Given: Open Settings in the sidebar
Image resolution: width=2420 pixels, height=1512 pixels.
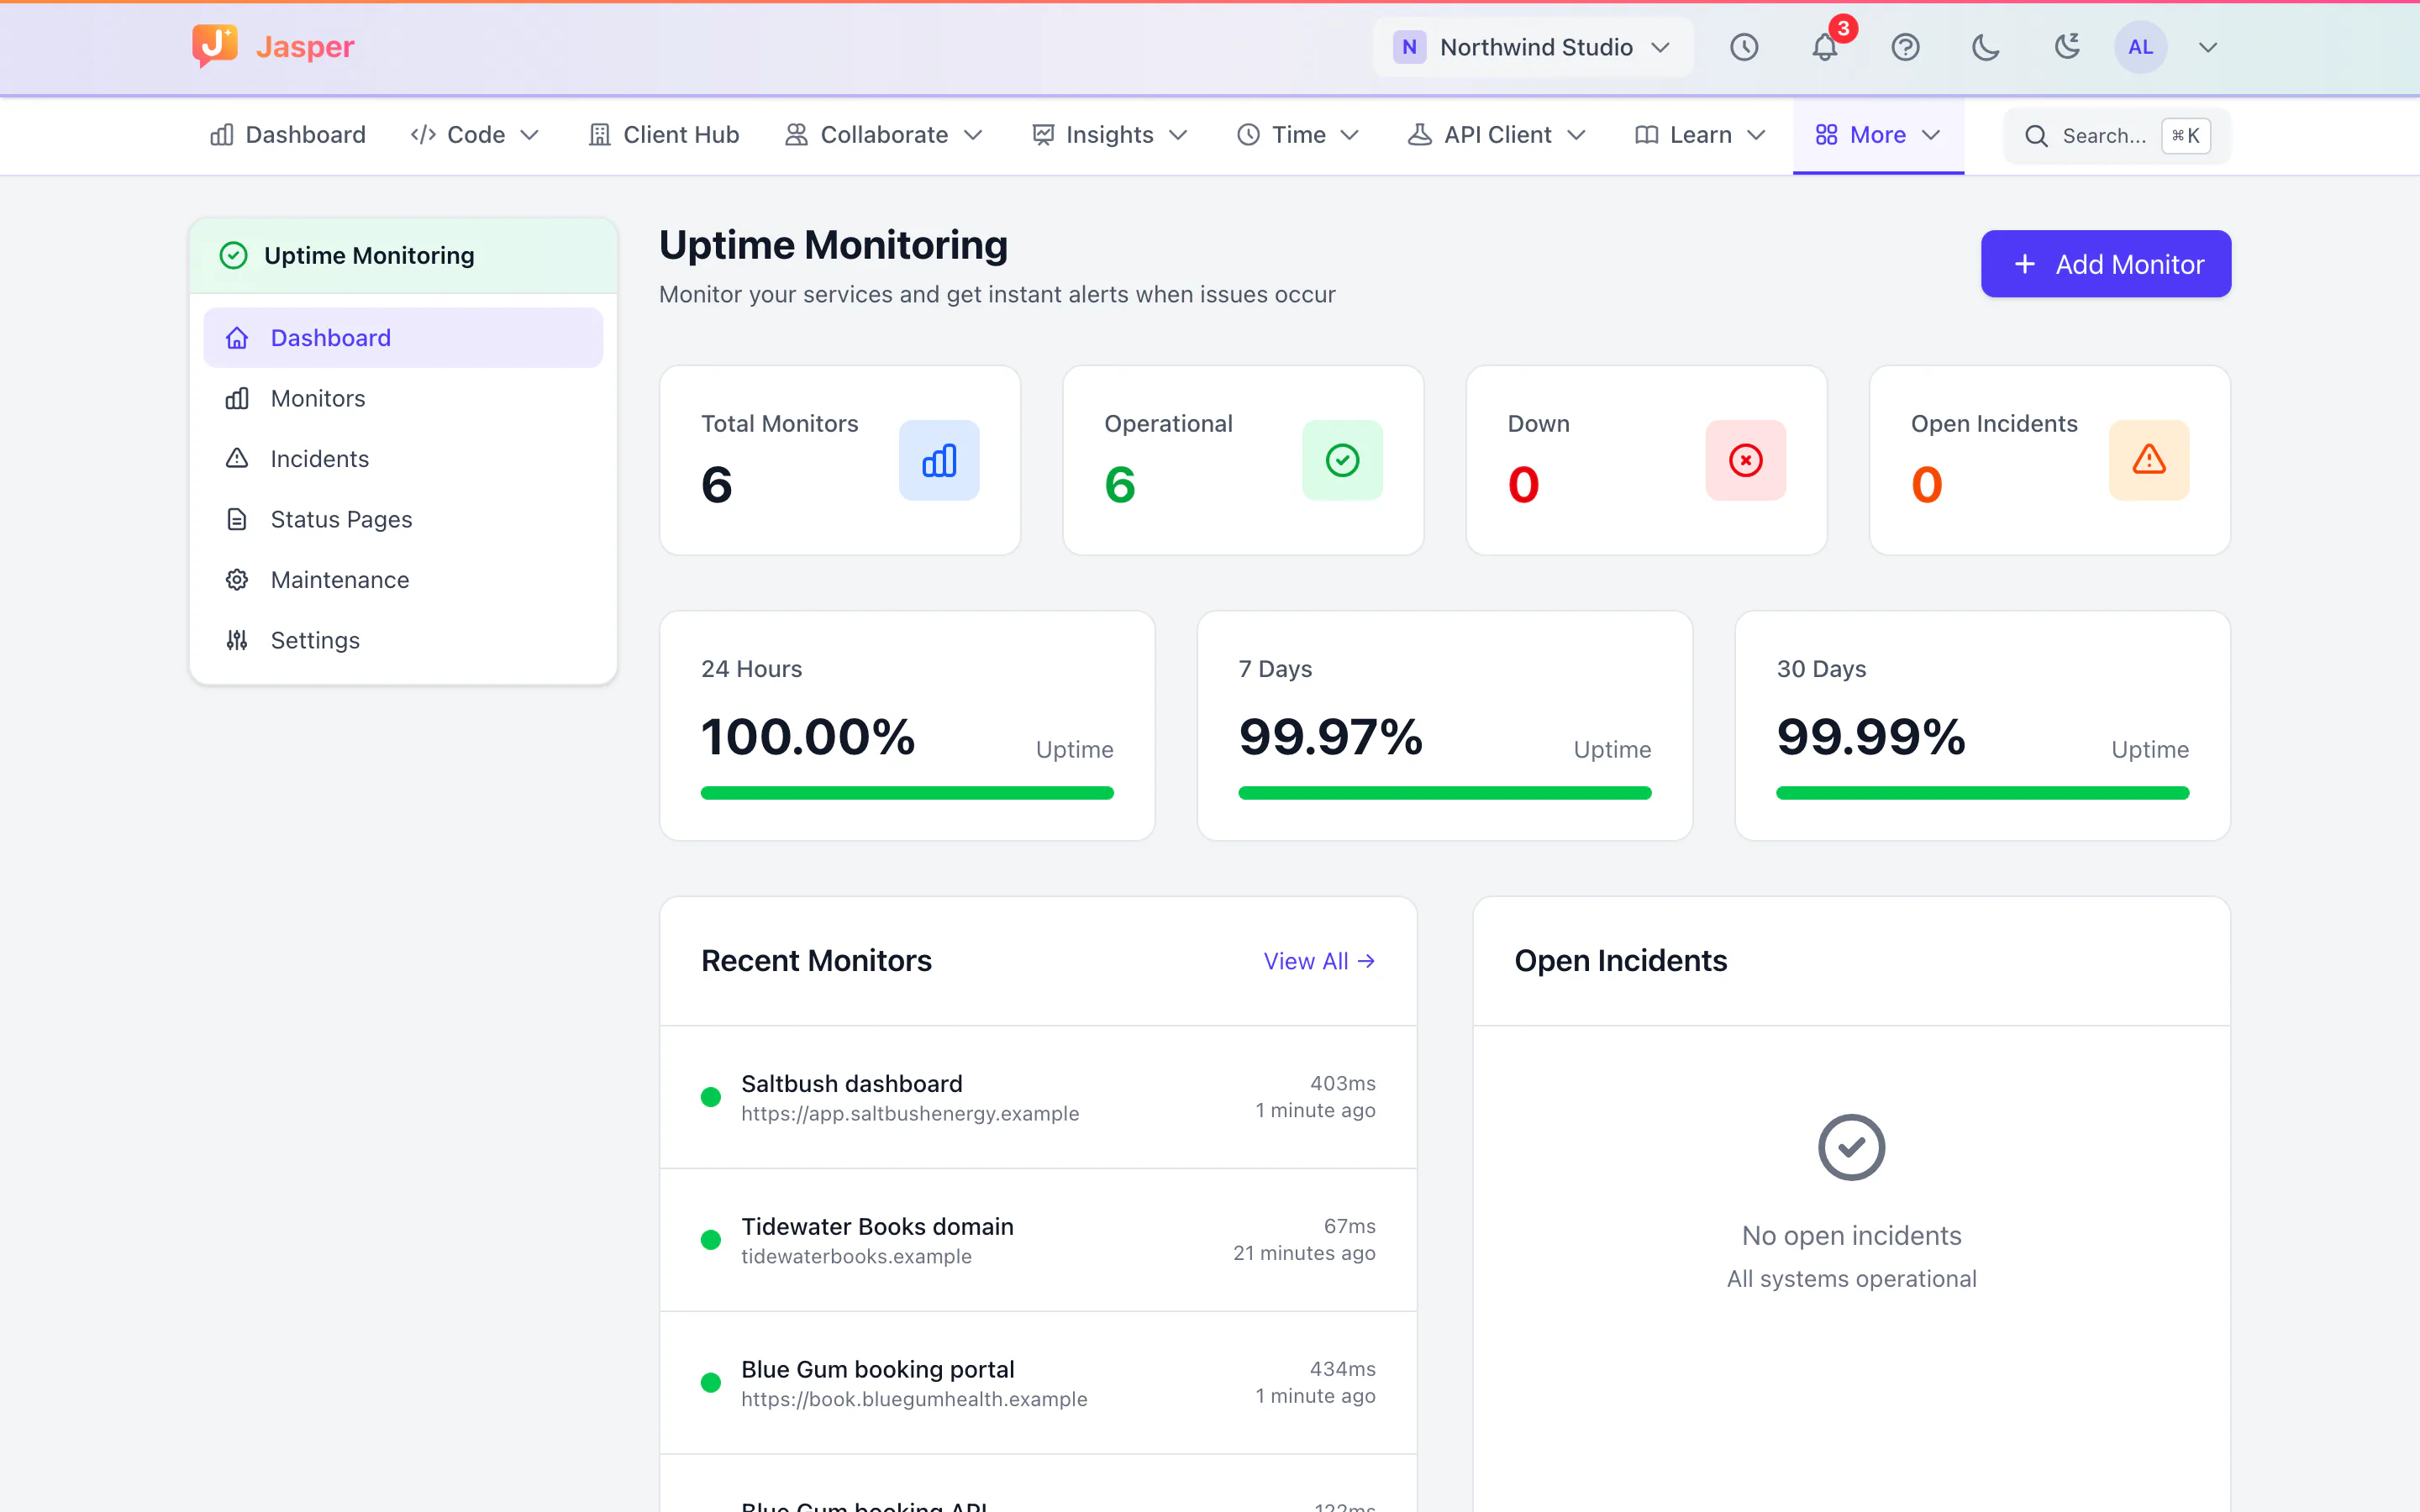Looking at the screenshot, I should point(403,640).
